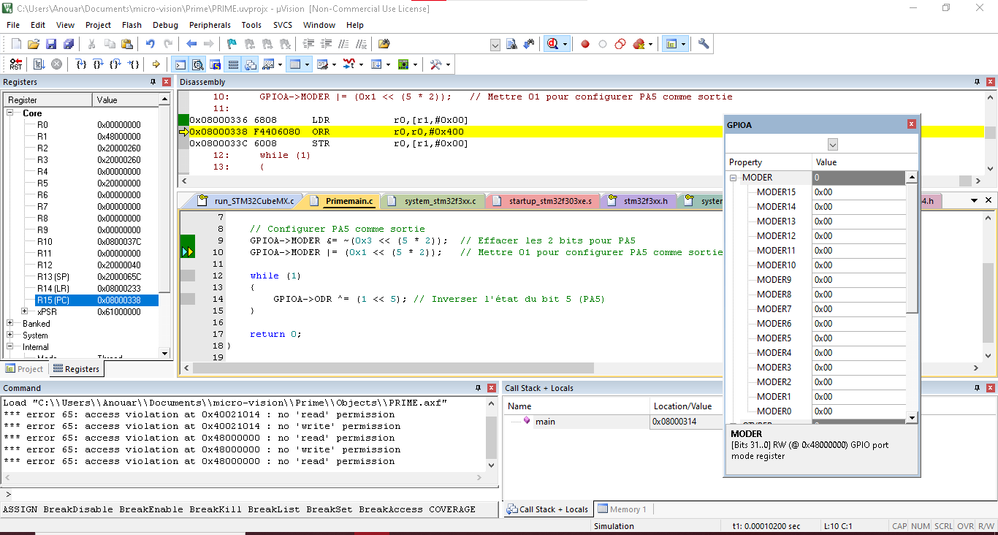998x535 pixels.
Task: Click the Run button in debug toolbar
Action: 38,64
